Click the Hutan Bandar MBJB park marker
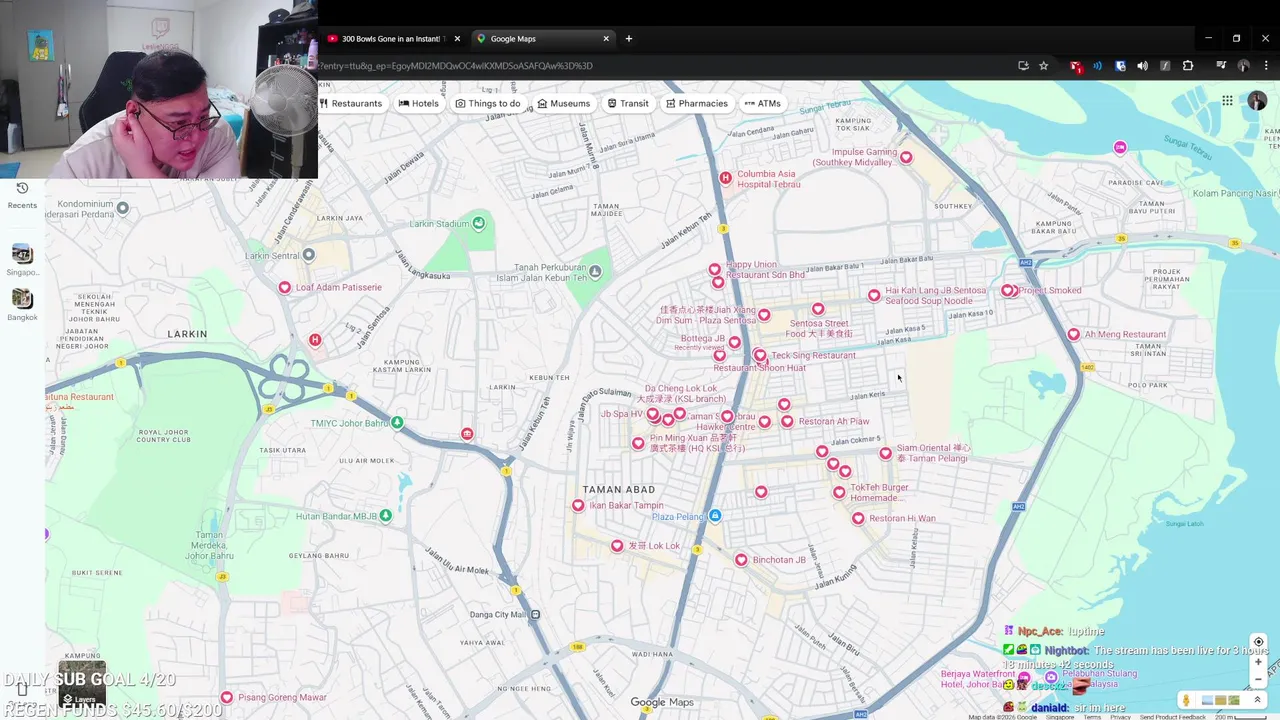The image size is (1280, 720). 386,516
